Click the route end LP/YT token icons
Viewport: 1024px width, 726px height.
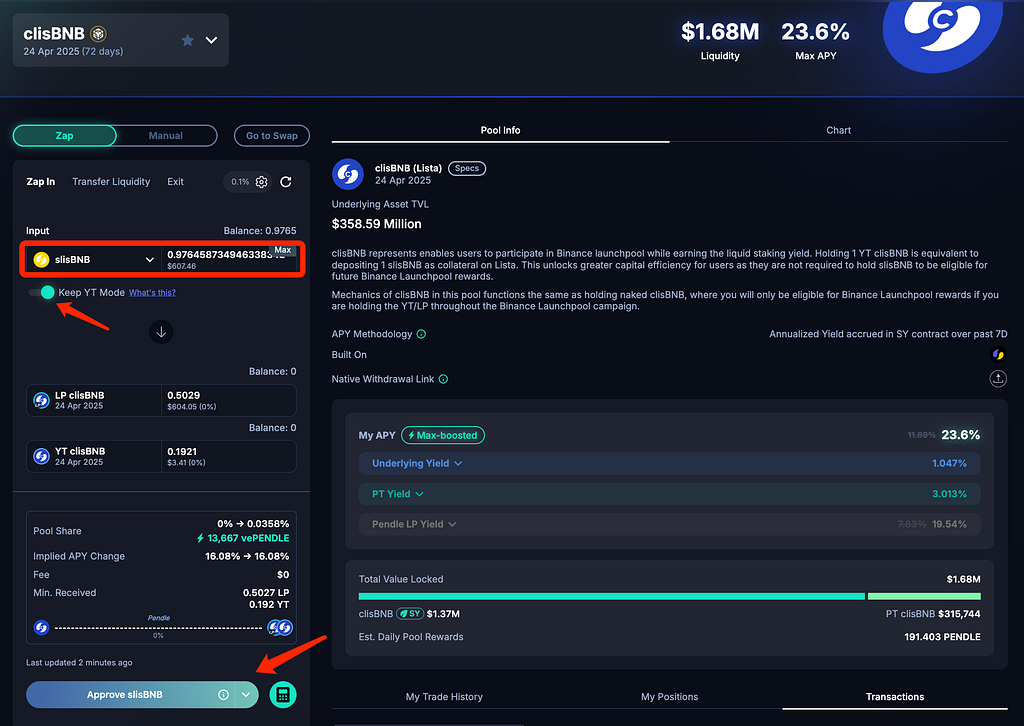pyautogui.click(x=280, y=627)
